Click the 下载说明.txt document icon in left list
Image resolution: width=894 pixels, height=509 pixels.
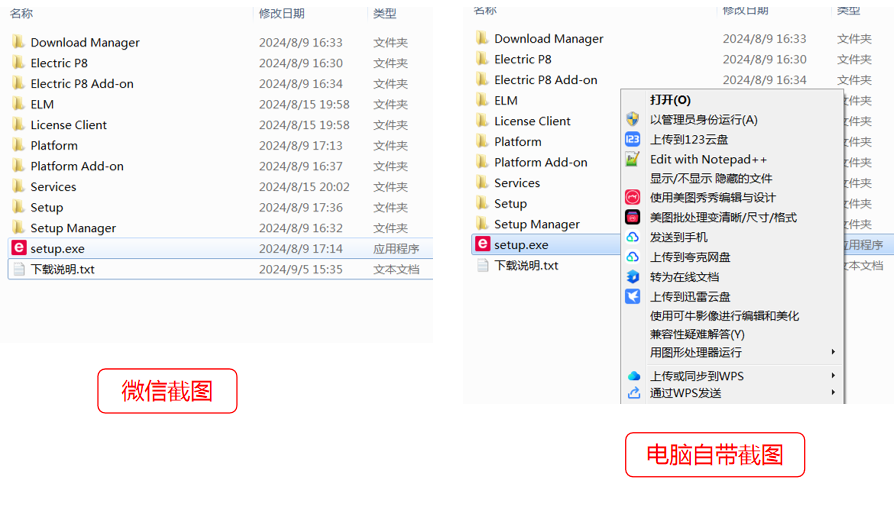tap(19, 269)
